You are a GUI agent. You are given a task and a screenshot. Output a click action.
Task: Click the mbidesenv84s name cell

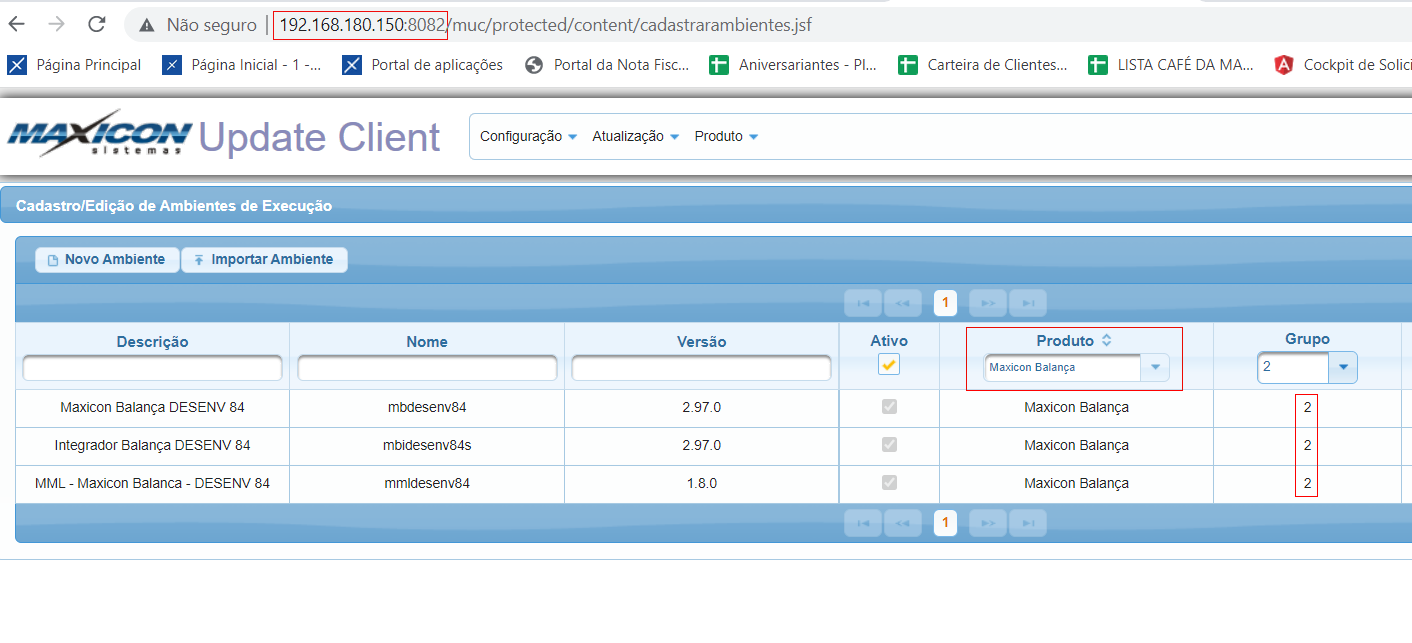pos(427,445)
